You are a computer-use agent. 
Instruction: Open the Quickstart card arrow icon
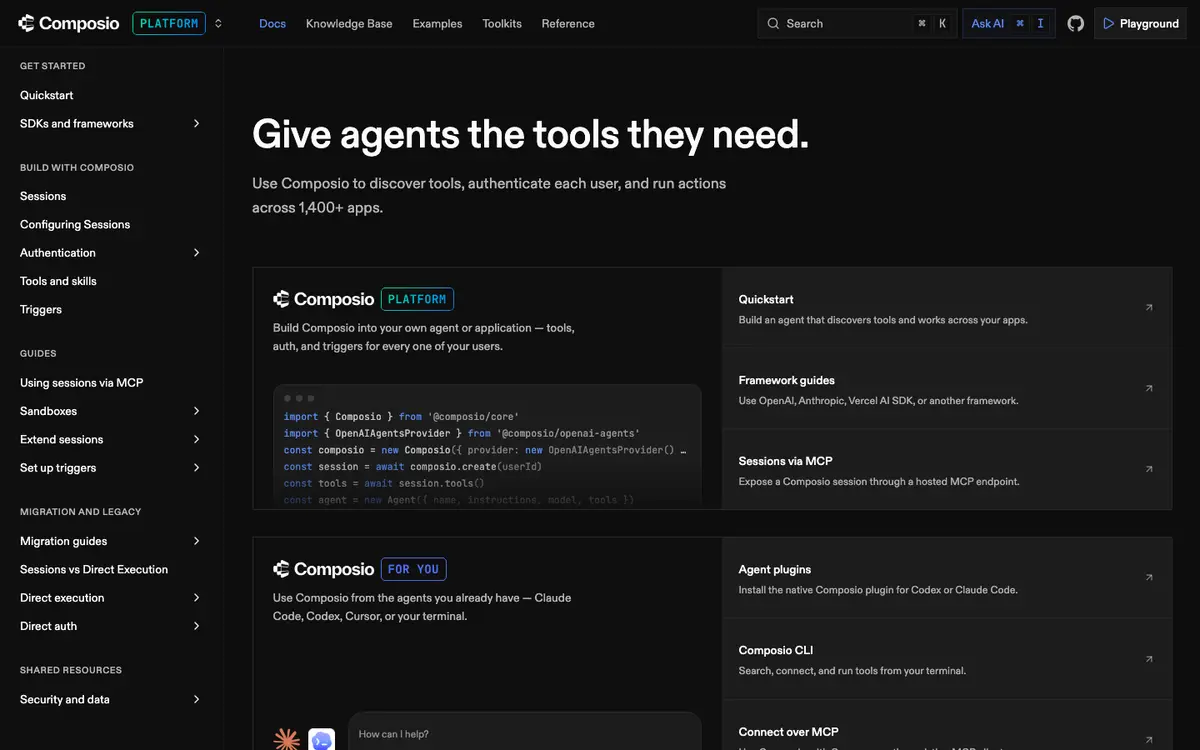[x=1149, y=308]
